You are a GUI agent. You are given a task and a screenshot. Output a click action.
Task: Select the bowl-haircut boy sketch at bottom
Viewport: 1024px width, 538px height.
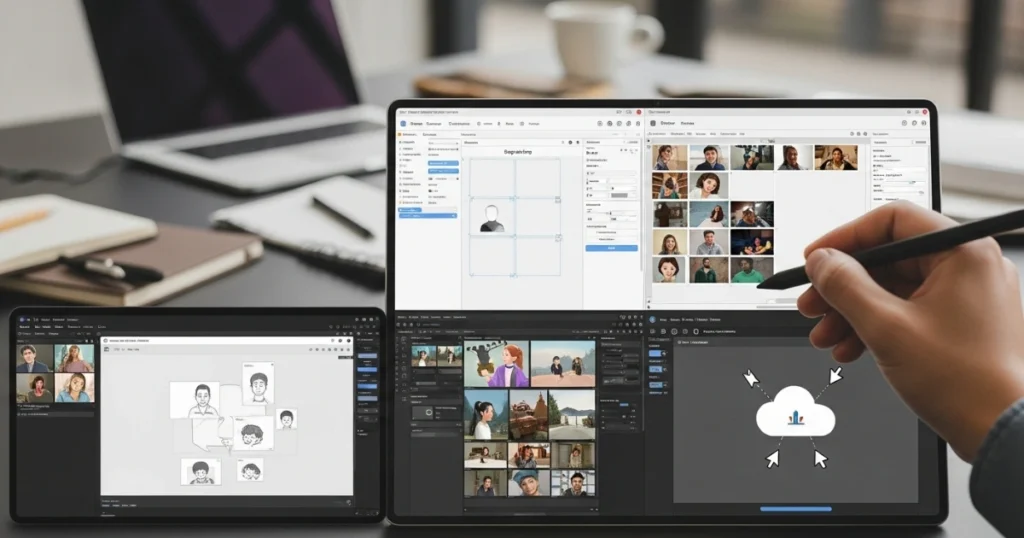point(200,471)
